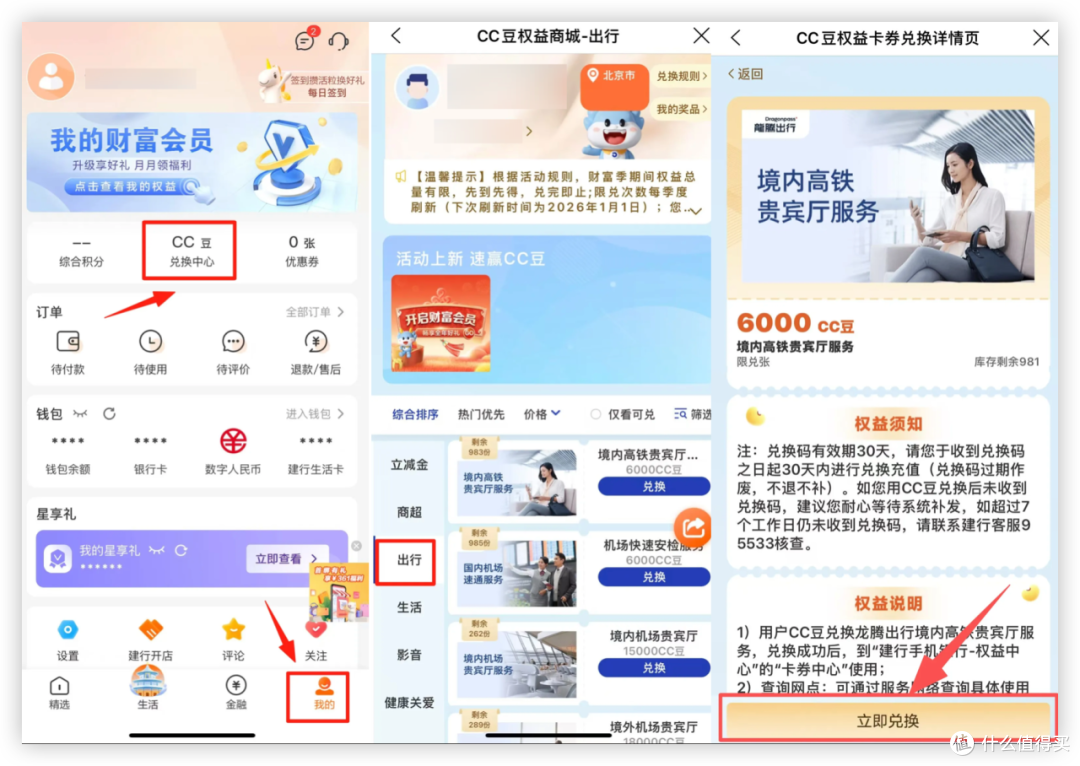The height and width of the screenshot is (766, 1080).
Task: Open the 待付款 orders icon
Action: [68, 341]
